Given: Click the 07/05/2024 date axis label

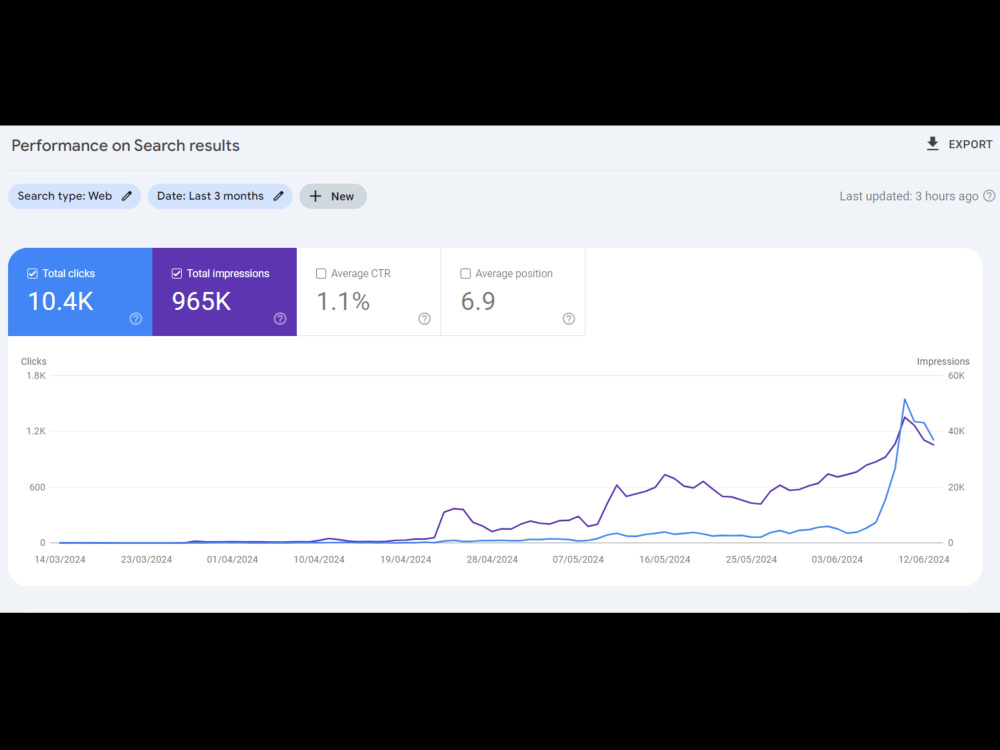Looking at the screenshot, I should click(x=578, y=559).
